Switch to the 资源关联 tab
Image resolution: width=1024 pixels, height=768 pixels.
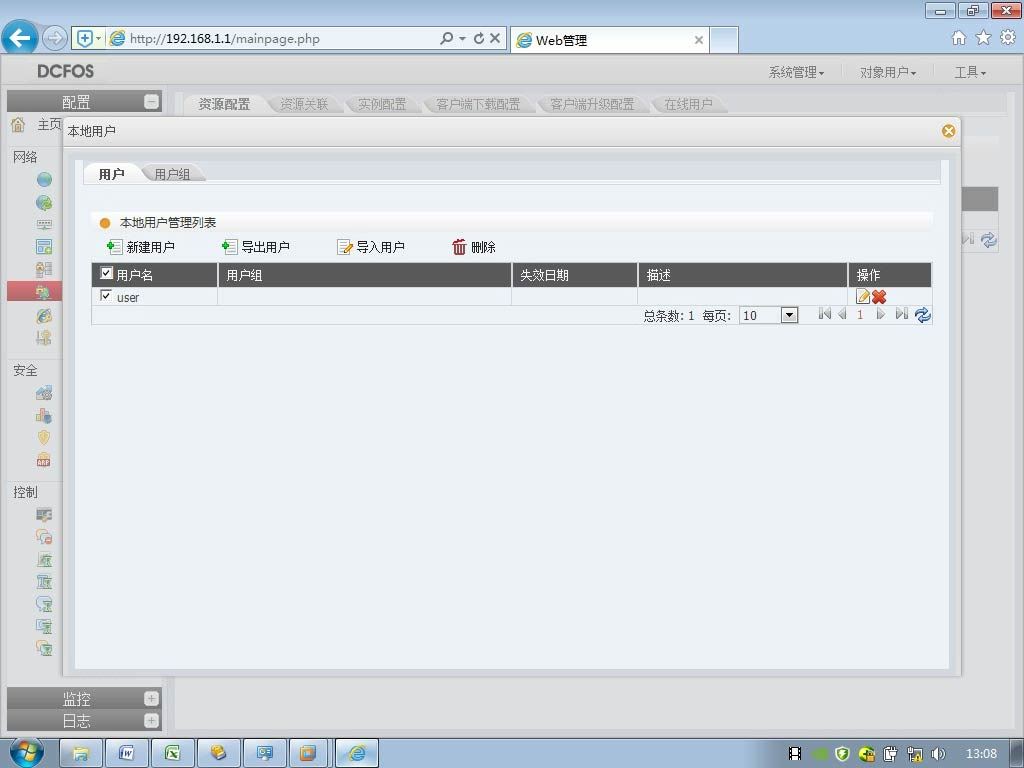click(x=304, y=104)
